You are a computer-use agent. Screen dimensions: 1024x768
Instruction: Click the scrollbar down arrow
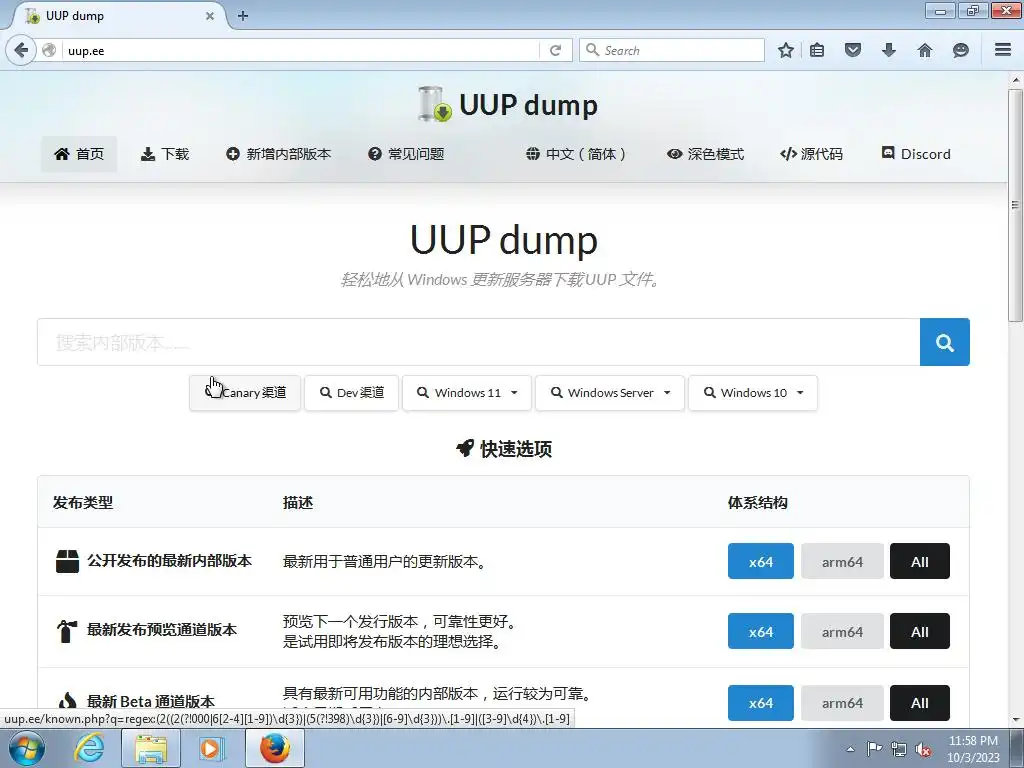[1015, 720]
